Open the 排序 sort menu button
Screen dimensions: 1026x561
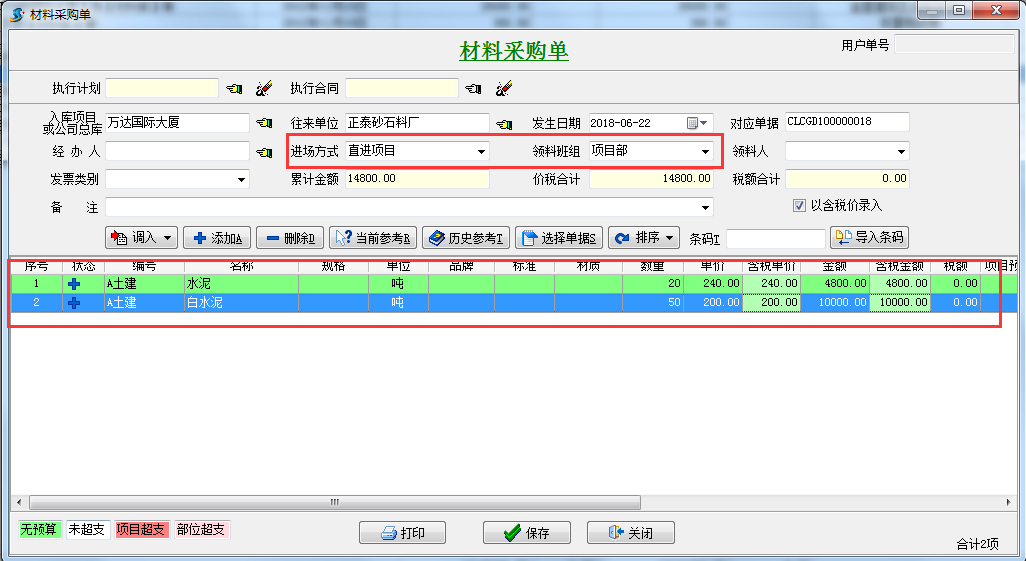[x=644, y=238]
